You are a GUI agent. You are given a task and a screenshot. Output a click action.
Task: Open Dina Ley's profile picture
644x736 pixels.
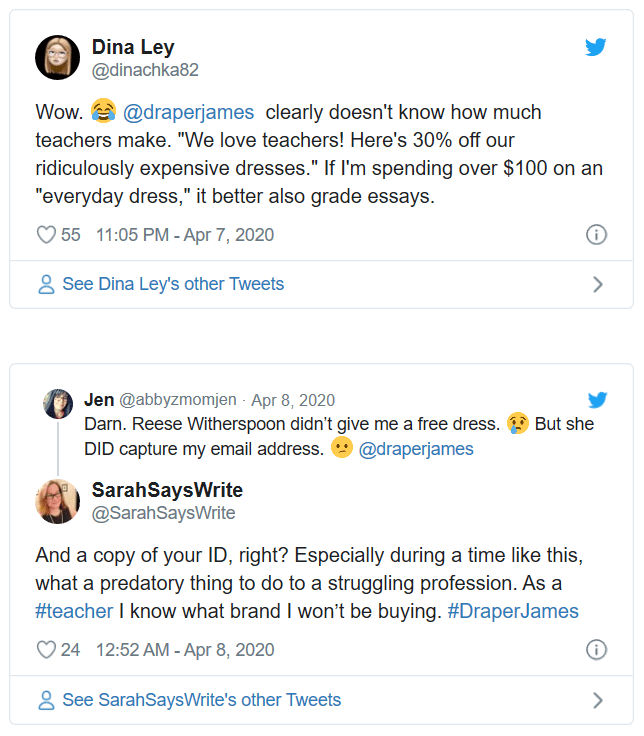57,57
